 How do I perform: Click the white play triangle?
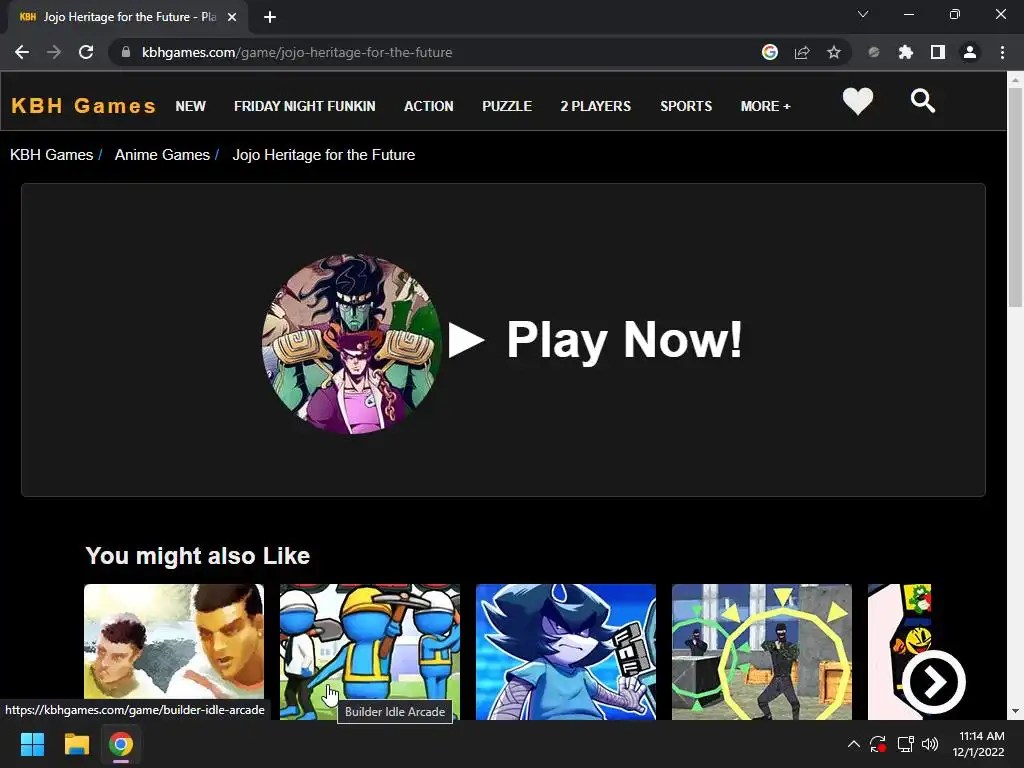[466, 340]
